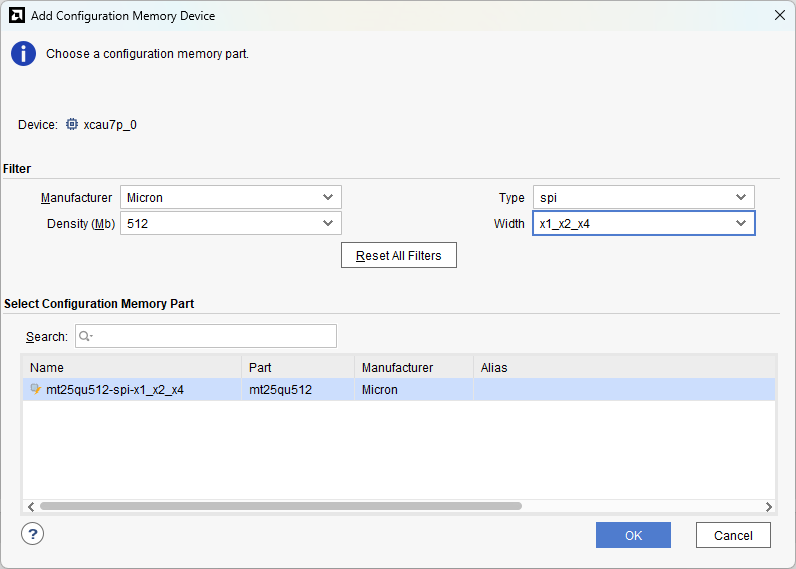Expand the Type dropdown
This screenshot has width=796, height=569.
pos(643,197)
